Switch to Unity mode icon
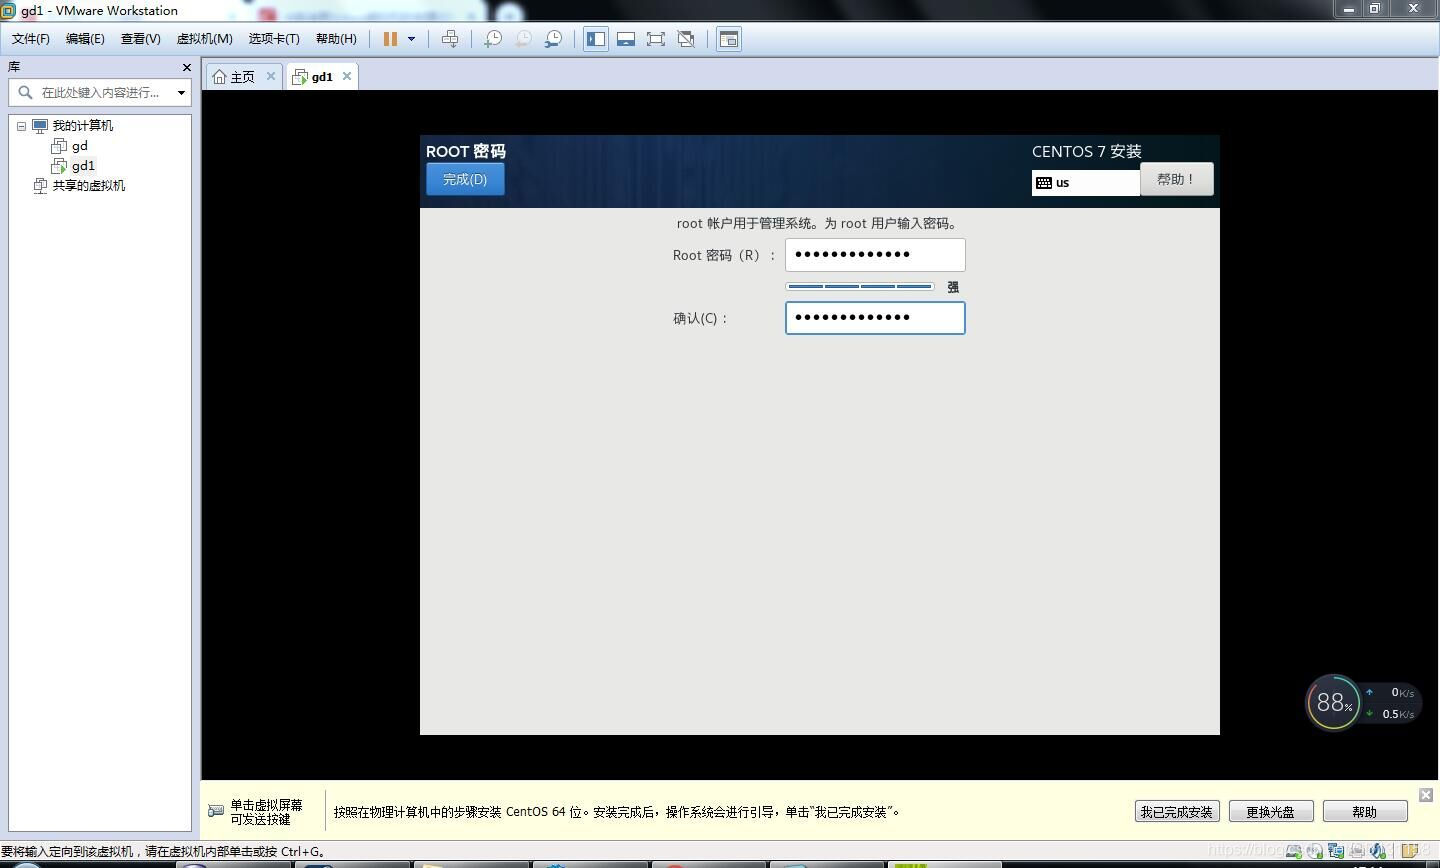Viewport: 1440px width, 868px height. coord(686,39)
